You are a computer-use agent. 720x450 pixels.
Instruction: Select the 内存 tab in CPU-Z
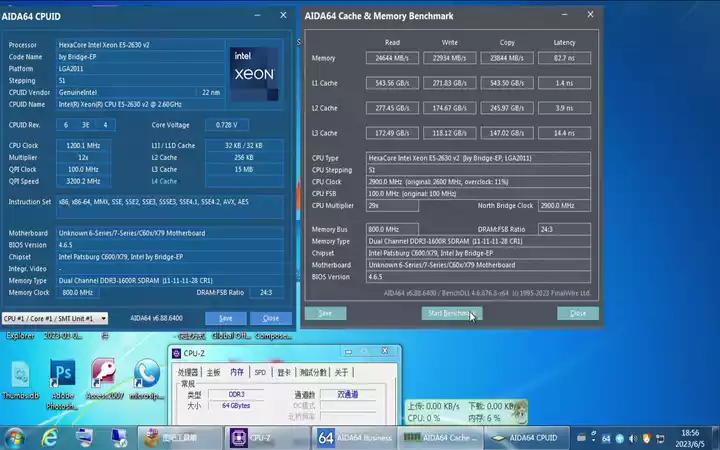(237, 372)
